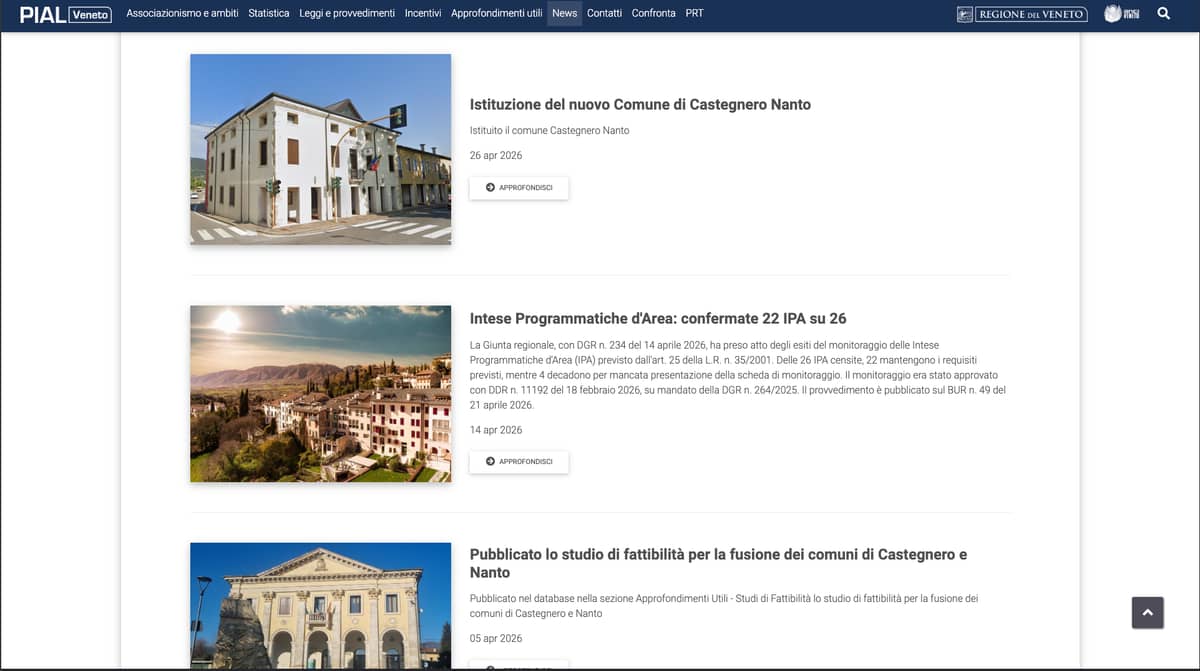Open the Confronta menu item

(654, 13)
